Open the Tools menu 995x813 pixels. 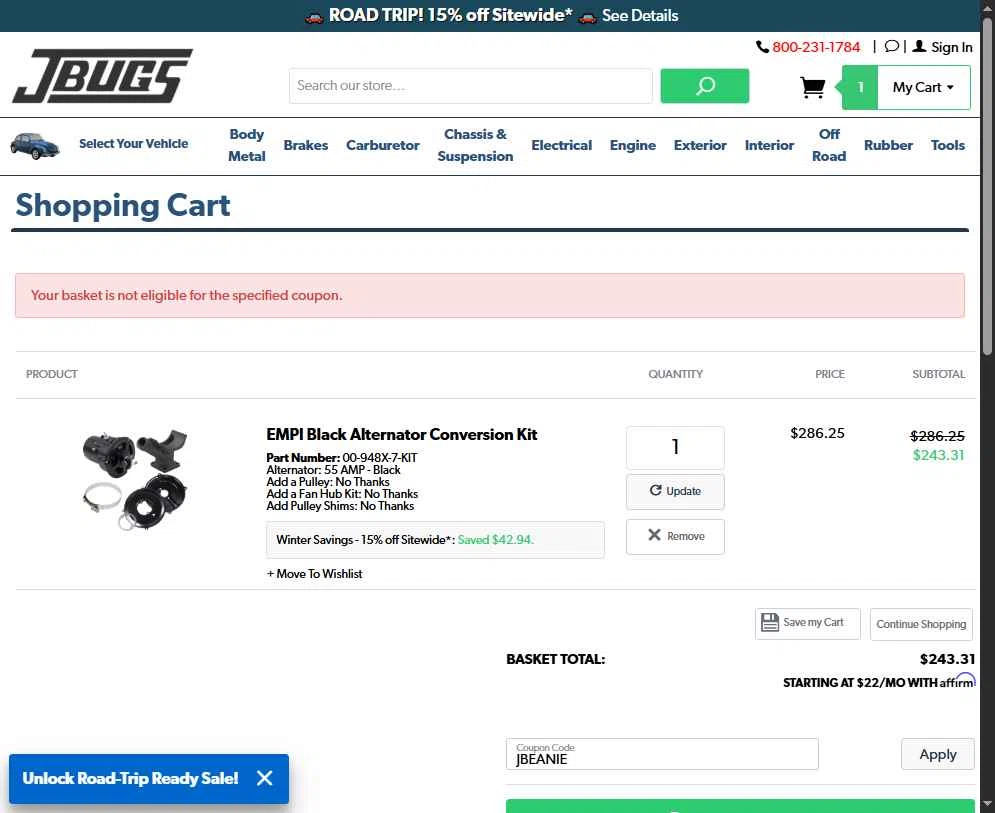click(x=947, y=145)
